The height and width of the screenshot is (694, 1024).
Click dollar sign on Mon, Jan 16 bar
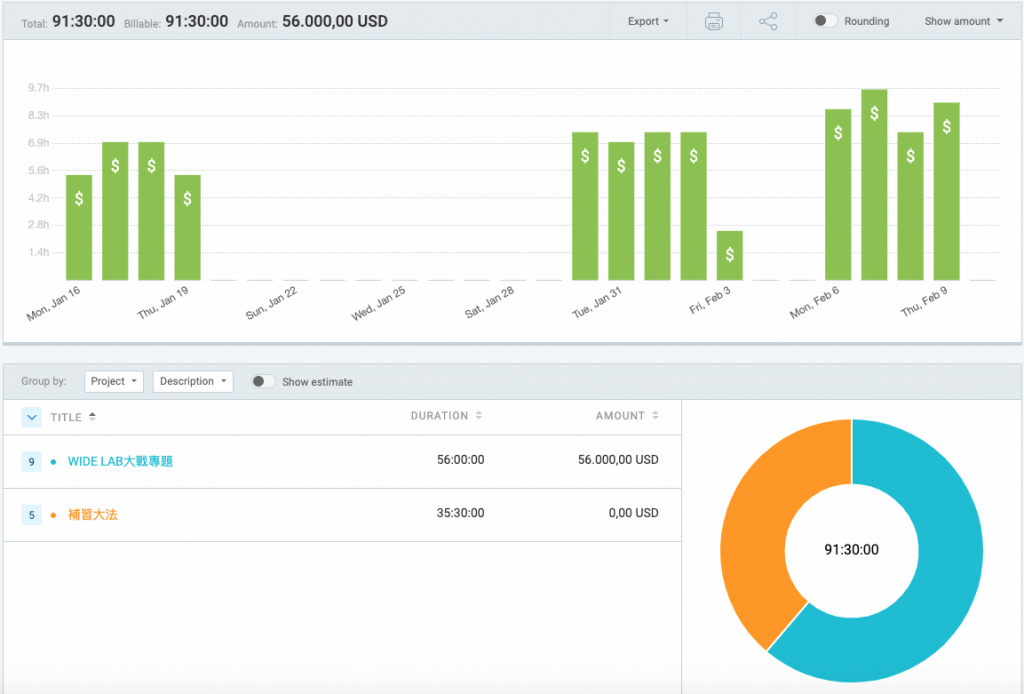point(79,198)
